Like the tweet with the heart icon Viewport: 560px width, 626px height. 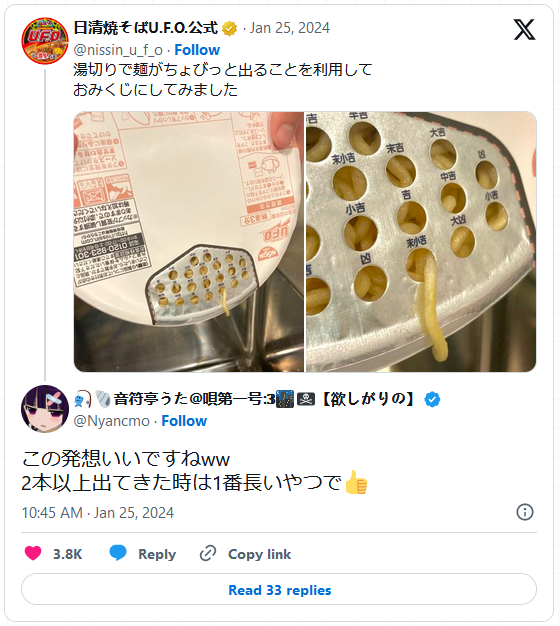pyautogui.click(x=33, y=554)
